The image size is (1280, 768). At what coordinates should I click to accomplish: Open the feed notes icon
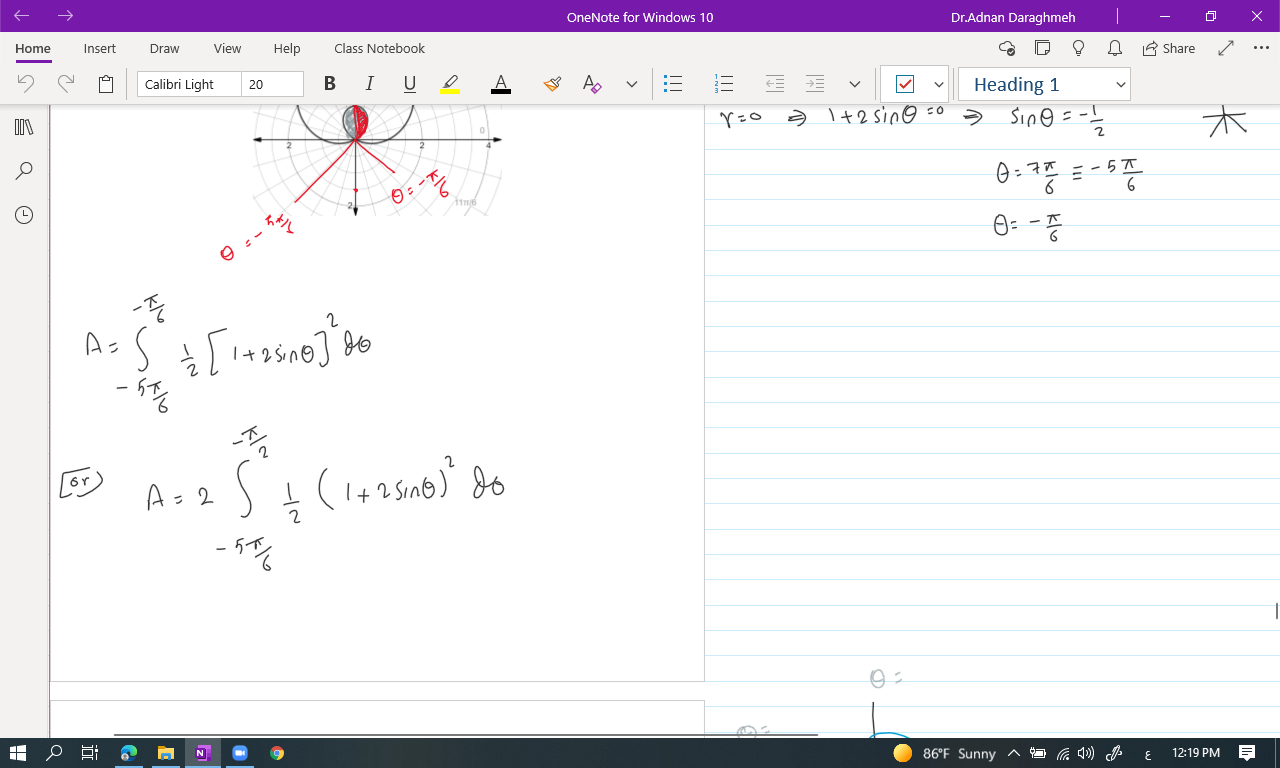coord(1043,48)
